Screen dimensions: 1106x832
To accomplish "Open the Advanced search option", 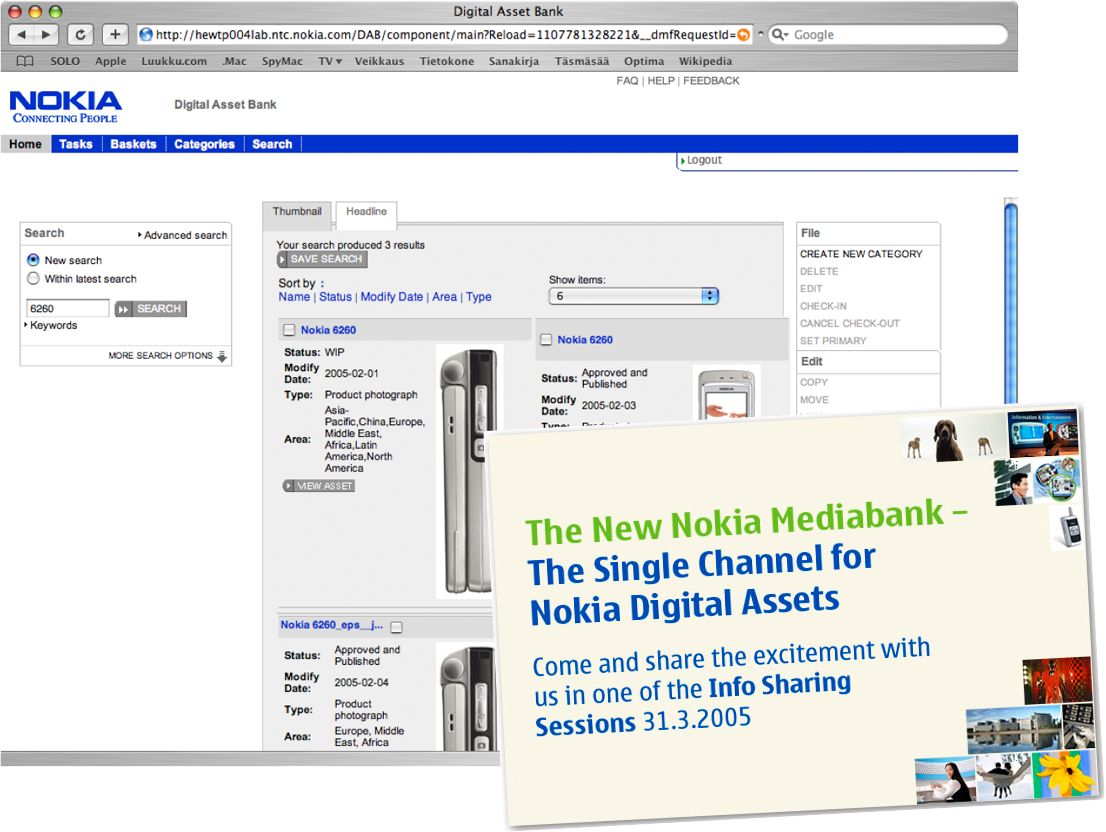I will (x=183, y=235).
